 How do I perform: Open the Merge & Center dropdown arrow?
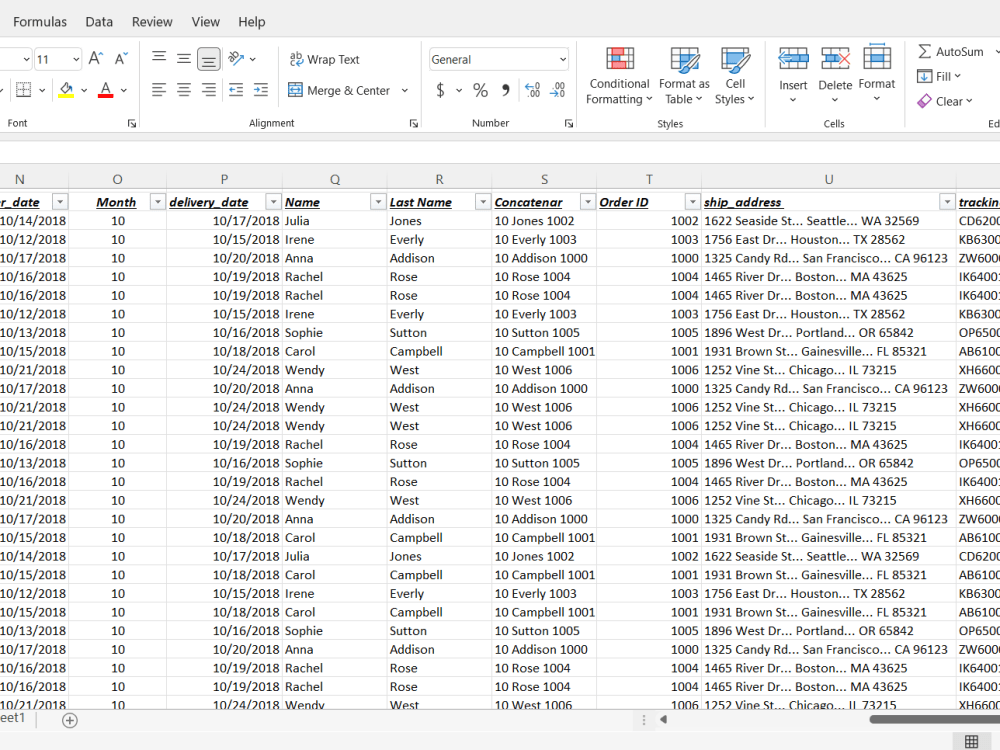click(x=405, y=91)
